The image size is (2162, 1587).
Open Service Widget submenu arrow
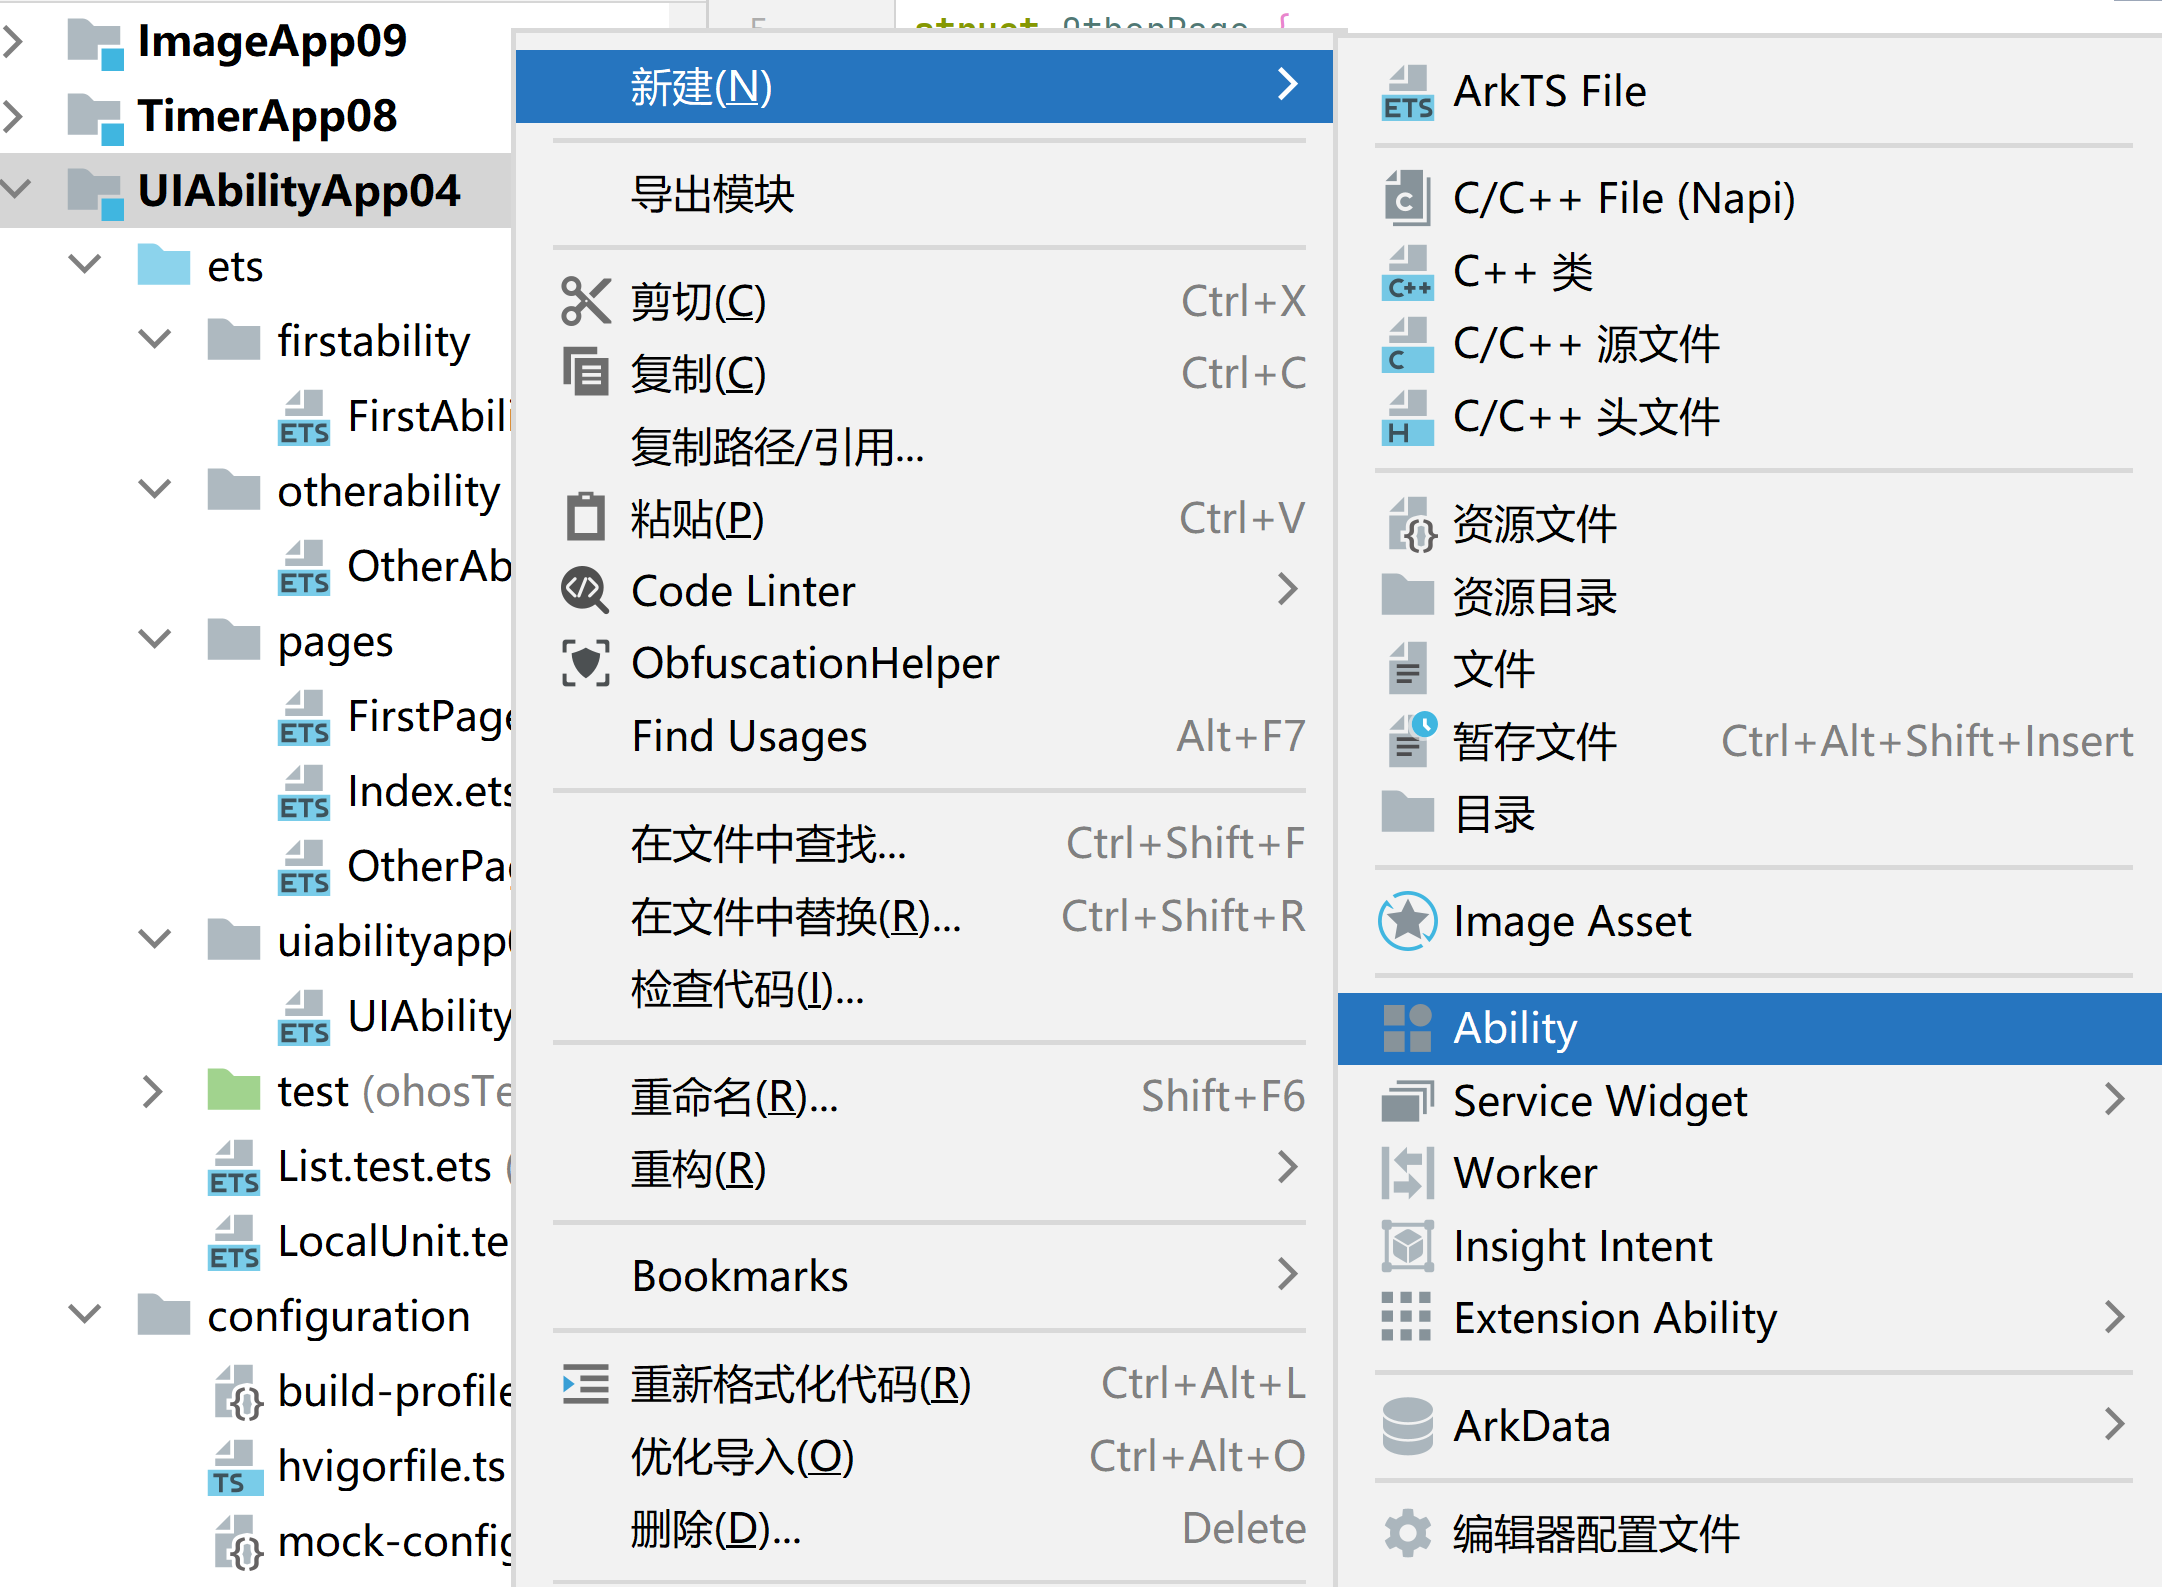tap(2114, 1099)
